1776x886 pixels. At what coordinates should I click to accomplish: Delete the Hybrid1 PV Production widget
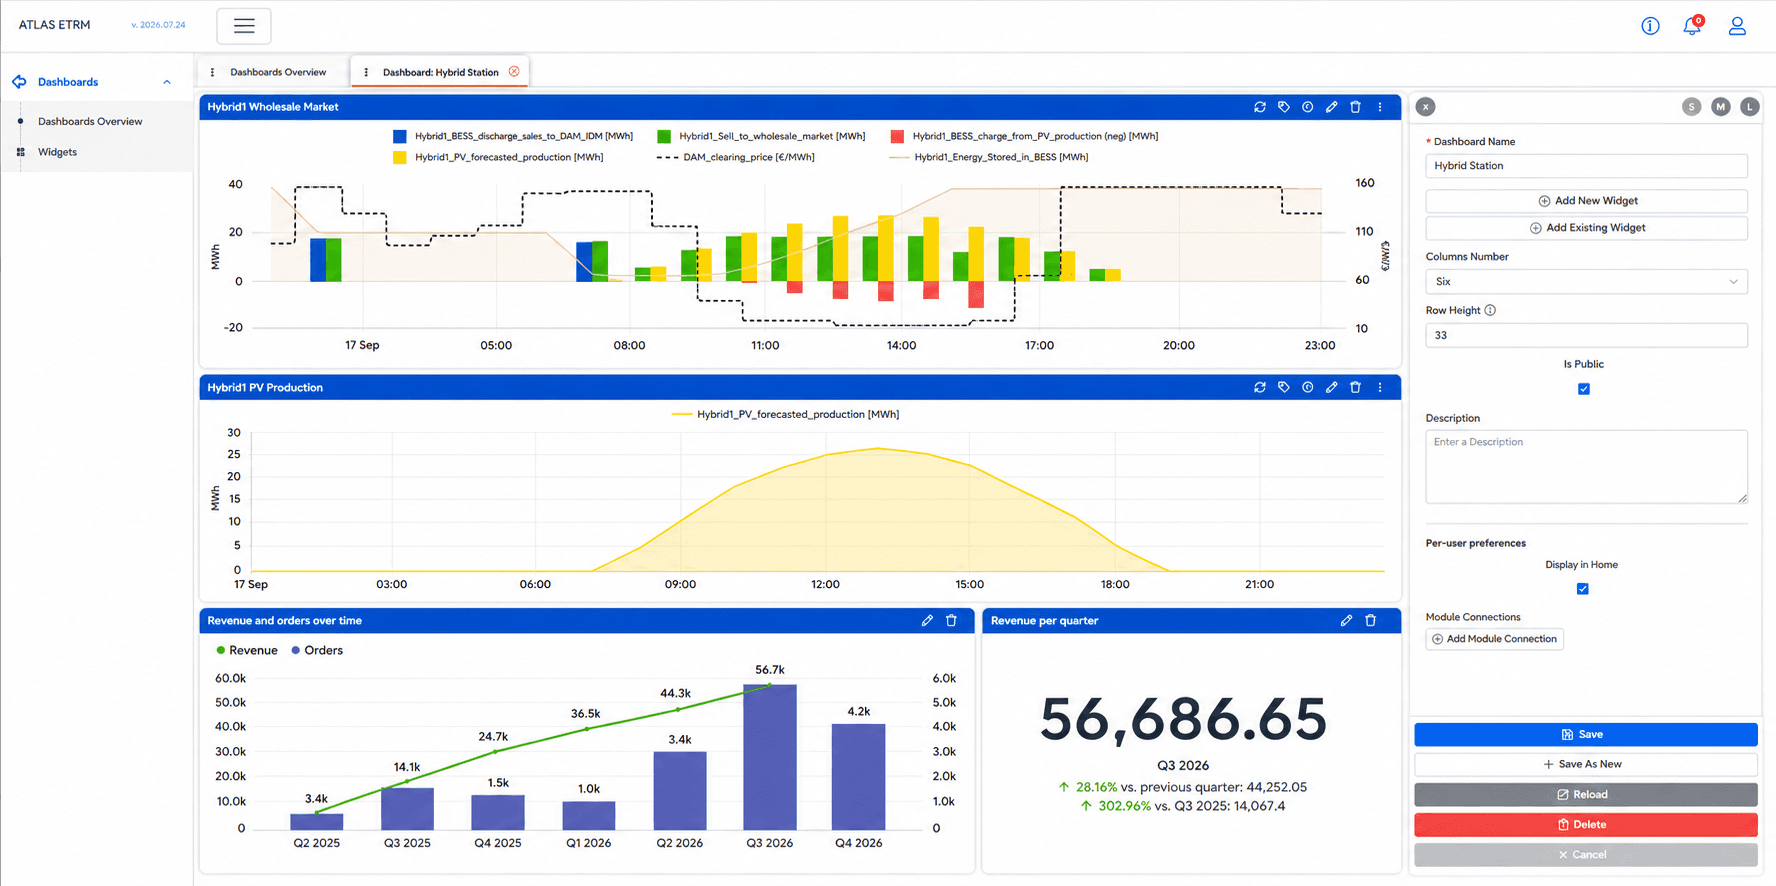point(1356,387)
